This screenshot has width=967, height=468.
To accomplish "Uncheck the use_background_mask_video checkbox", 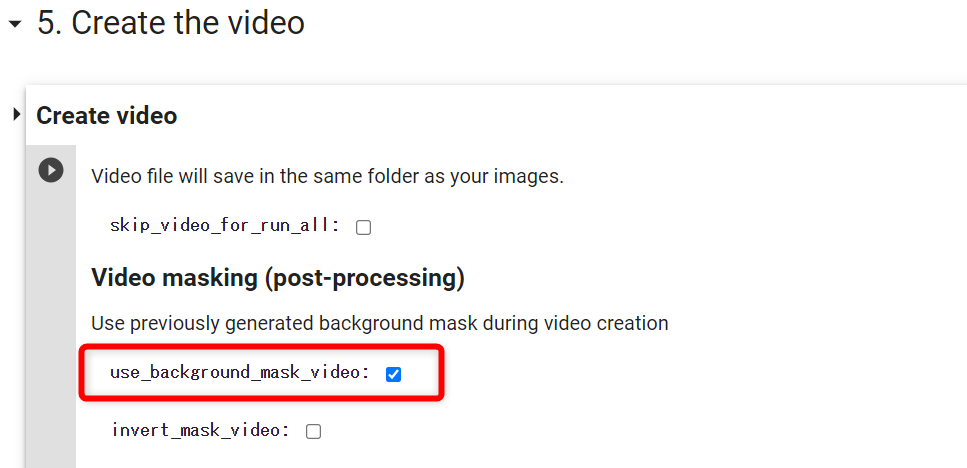I will (x=393, y=374).
